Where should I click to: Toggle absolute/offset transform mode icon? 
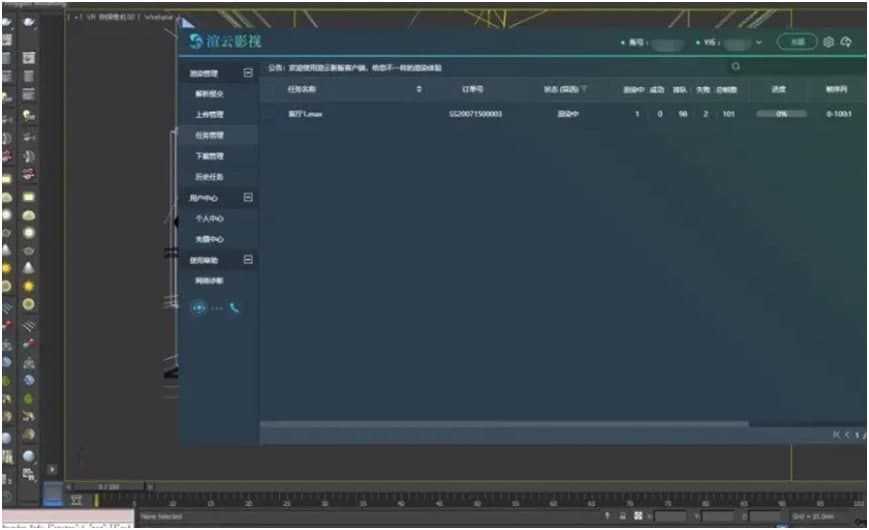(638, 516)
